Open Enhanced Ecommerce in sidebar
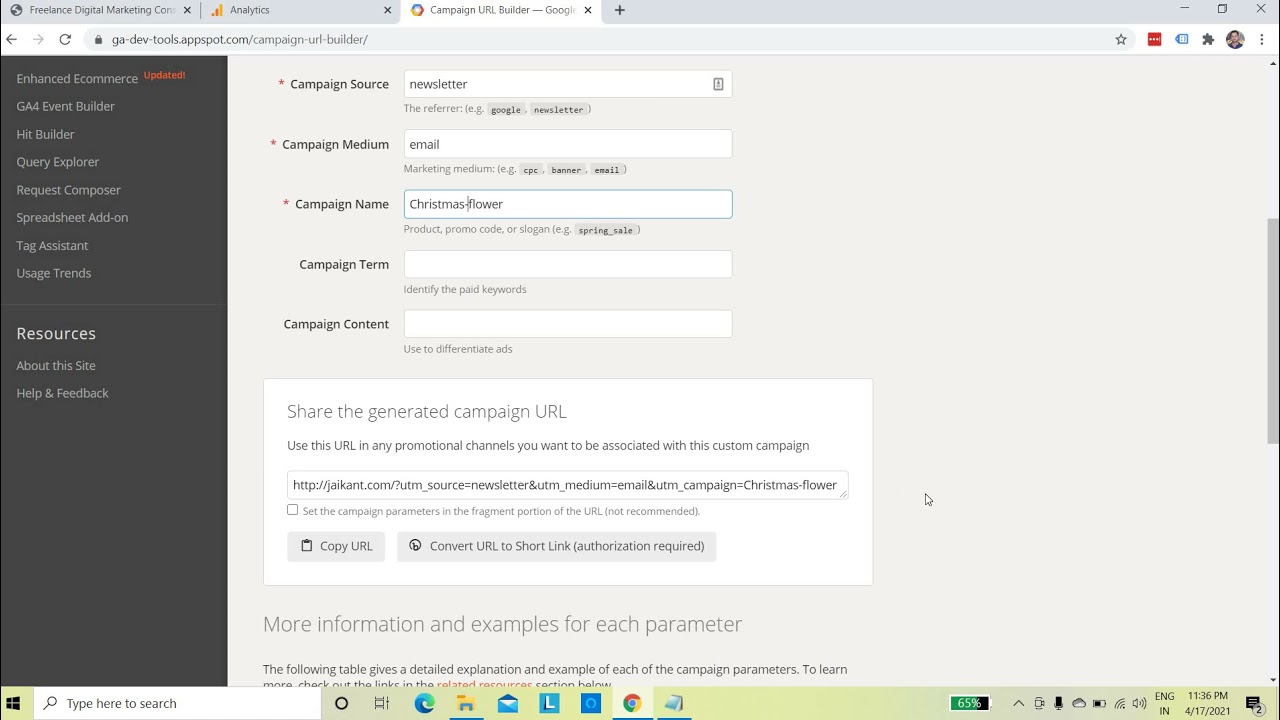The image size is (1280, 720). coord(77,78)
